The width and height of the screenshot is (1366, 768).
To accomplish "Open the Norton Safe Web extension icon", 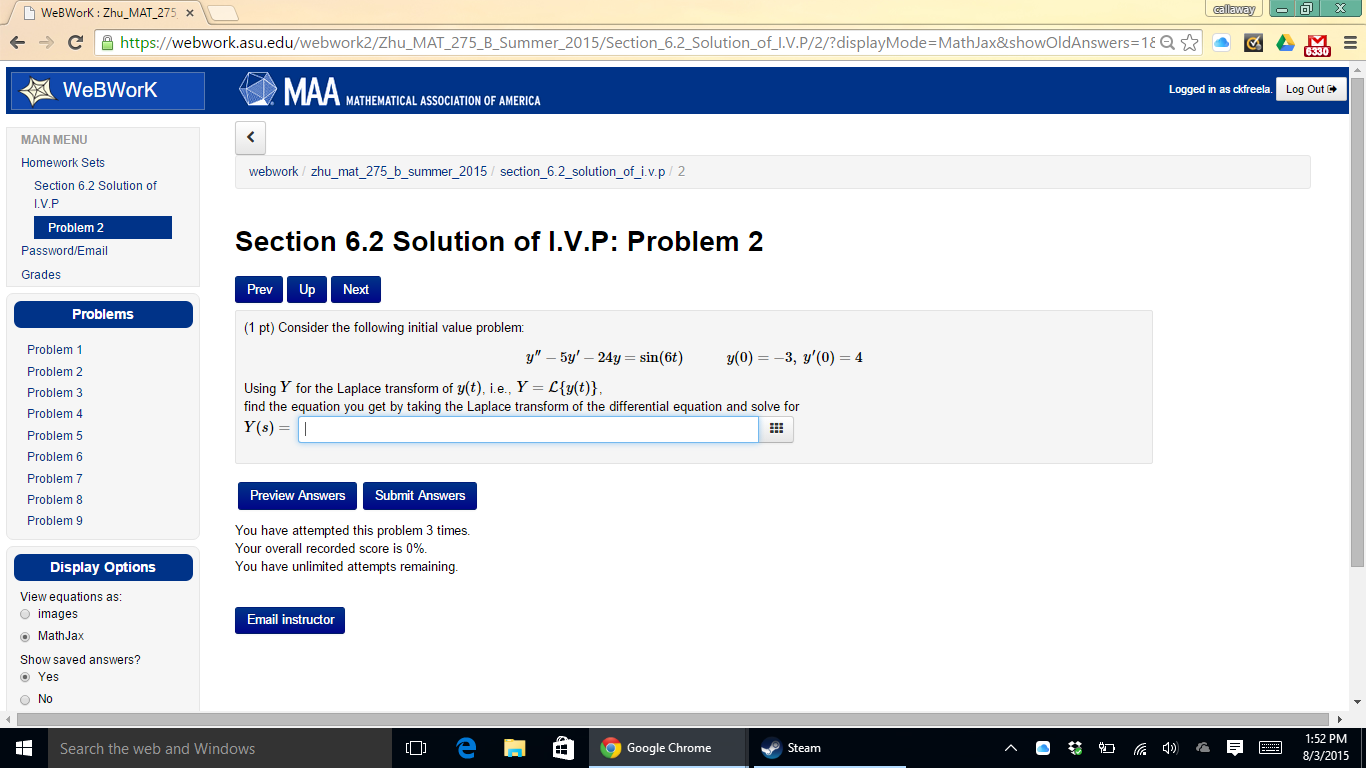I will [x=1252, y=43].
